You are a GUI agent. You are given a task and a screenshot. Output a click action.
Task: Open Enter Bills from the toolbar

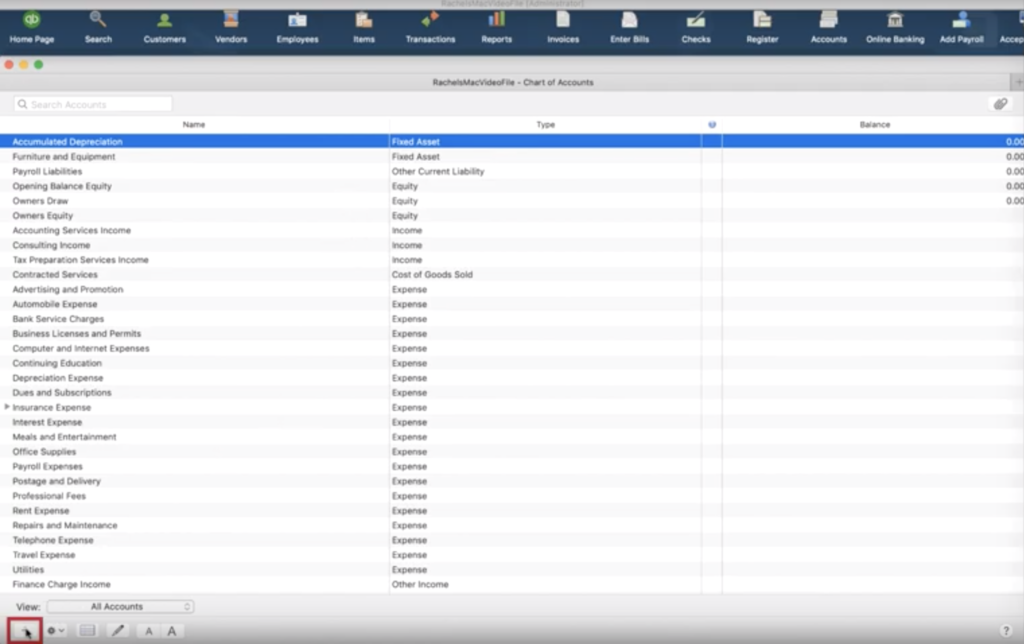tap(630, 27)
